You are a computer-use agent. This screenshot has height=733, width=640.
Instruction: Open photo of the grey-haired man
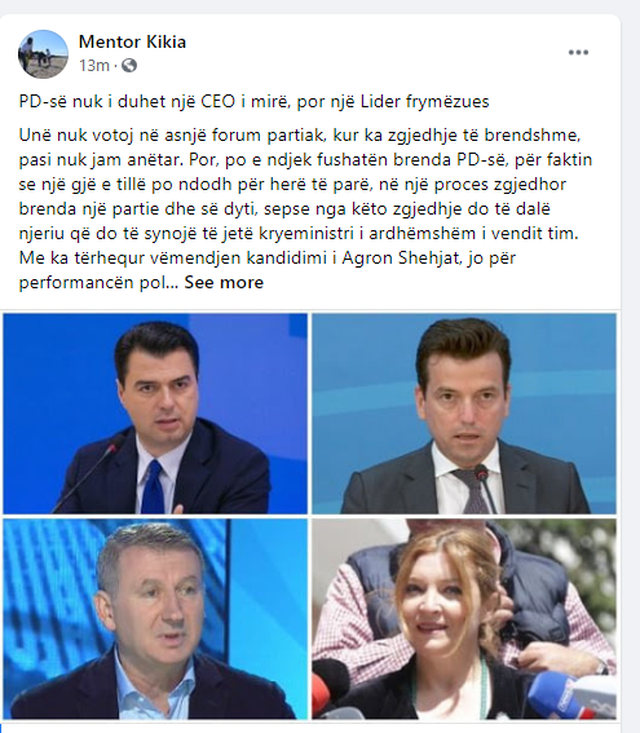pyautogui.click(x=155, y=619)
